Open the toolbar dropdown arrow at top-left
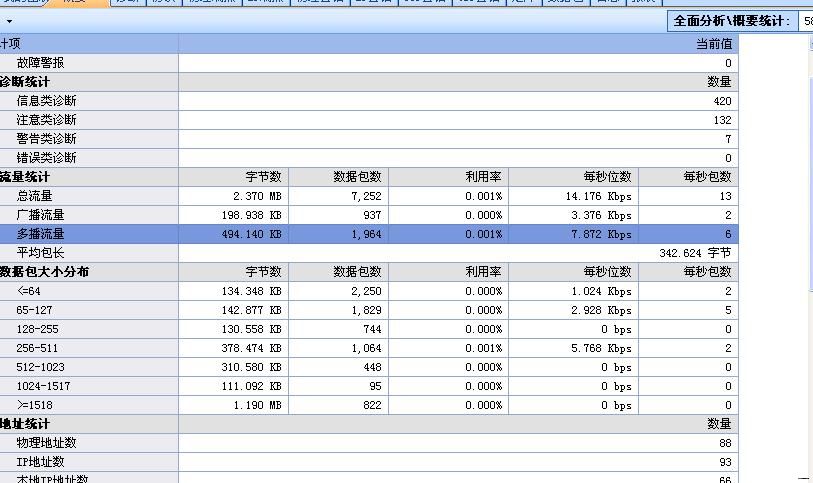This screenshot has width=813, height=483. (9, 21)
